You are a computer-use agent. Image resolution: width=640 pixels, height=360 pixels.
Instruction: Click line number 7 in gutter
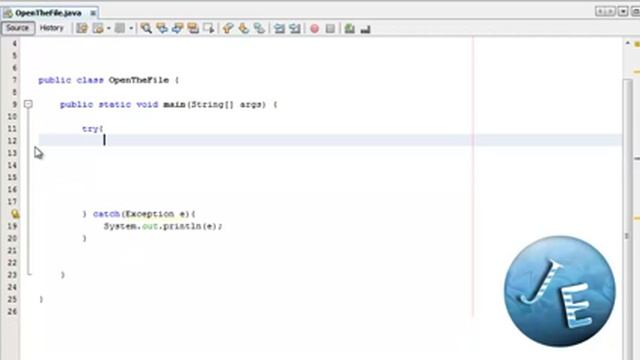[x=14, y=80]
